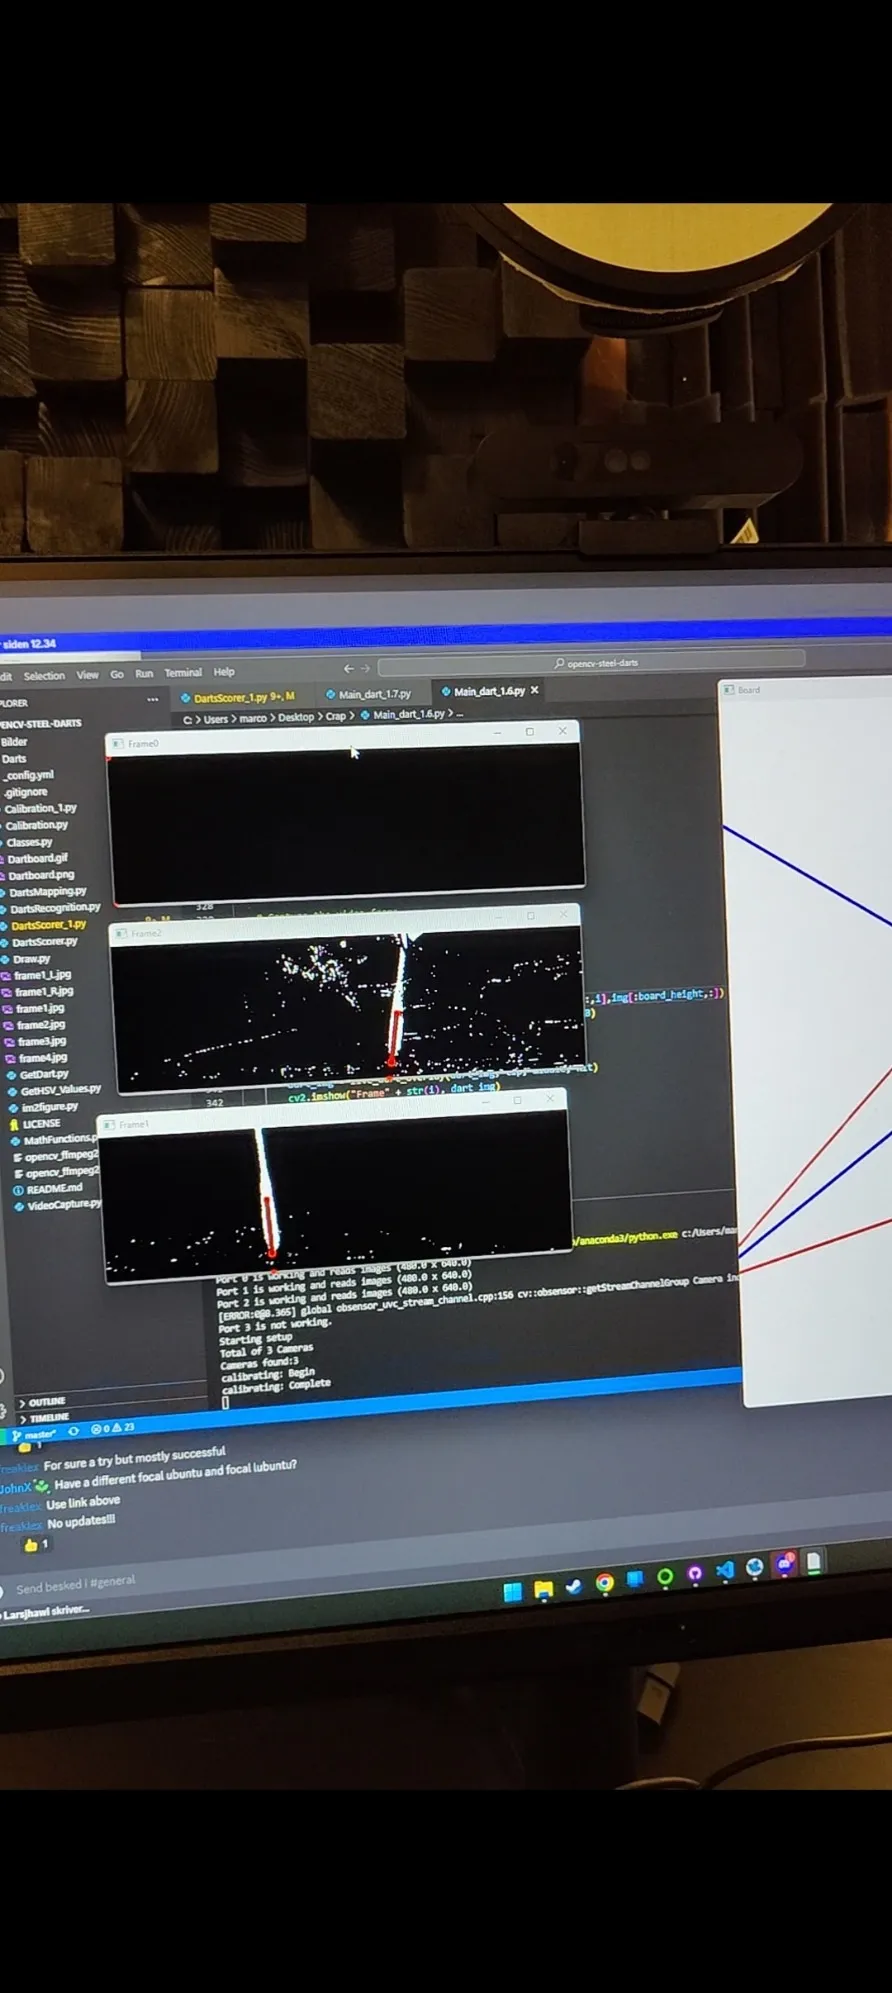Click 'Users' in the breadcrumb path
892x1993 pixels.
coord(215,719)
